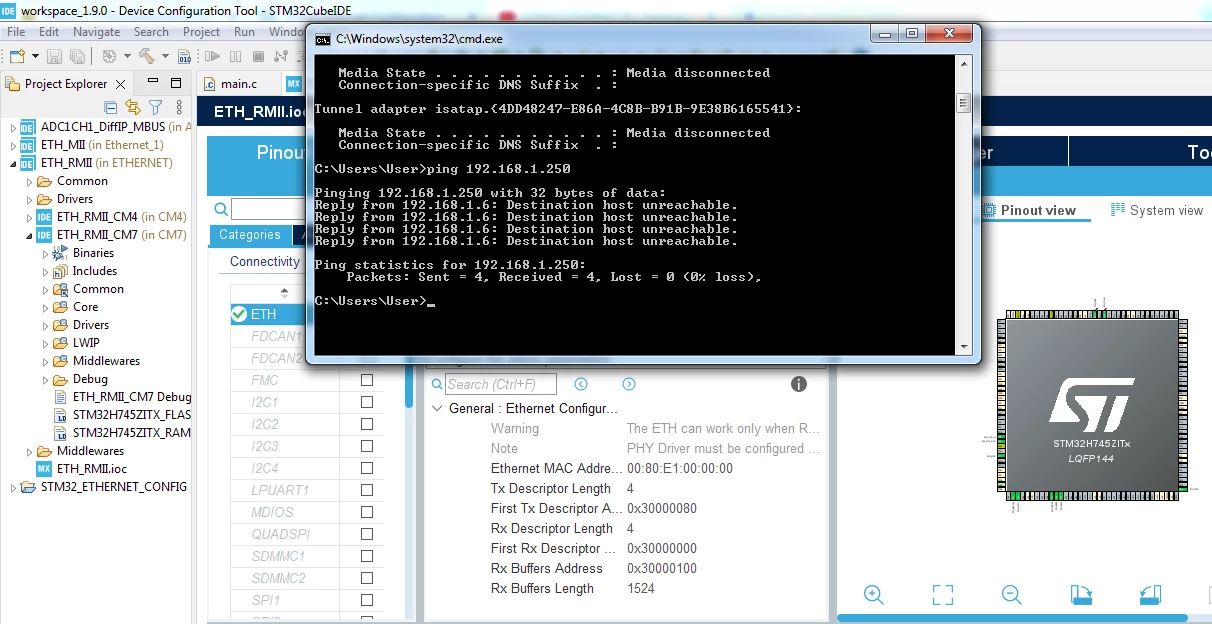Click the info icon in configuration panel
Image resolution: width=1212 pixels, height=624 pixels.
point(799,384)
